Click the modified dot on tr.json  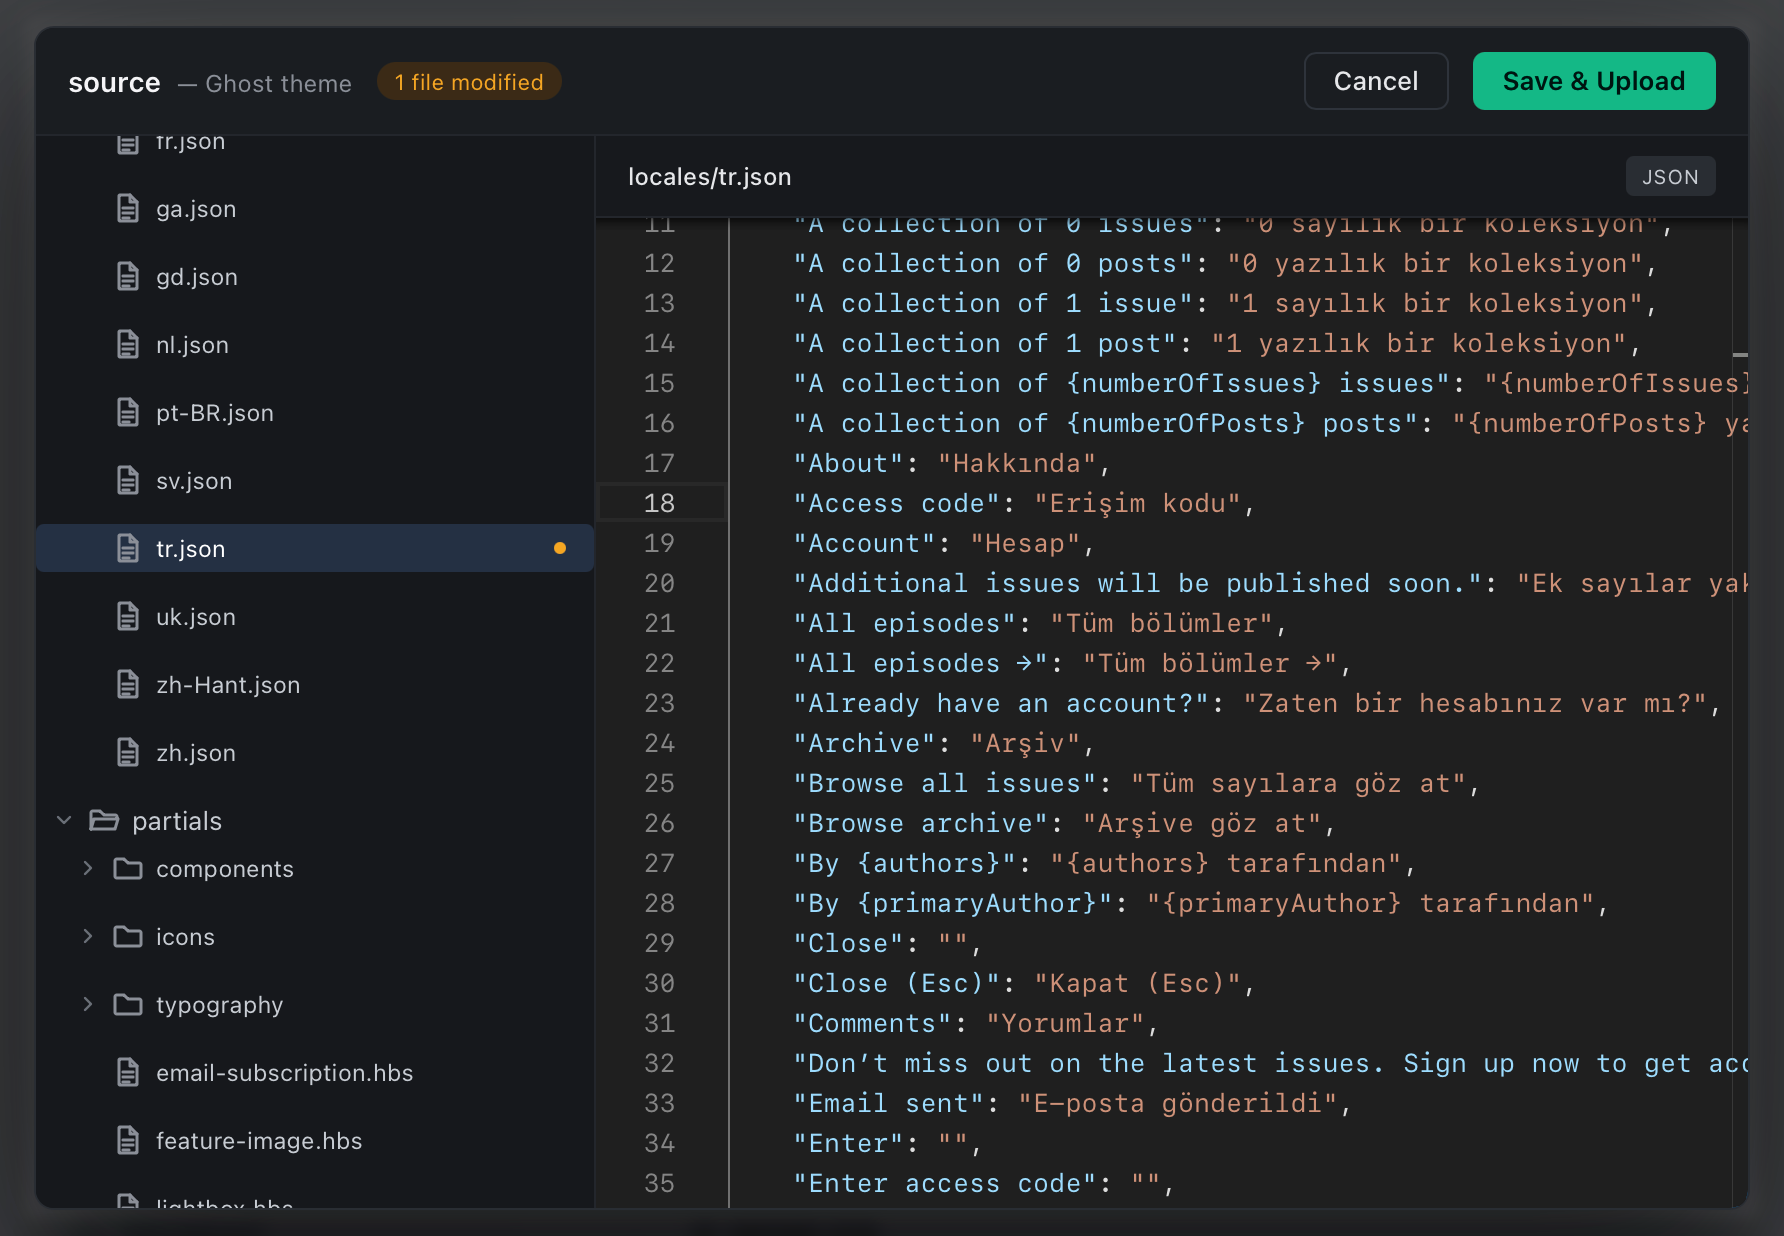pyautogui.click(x=560, y=548)
